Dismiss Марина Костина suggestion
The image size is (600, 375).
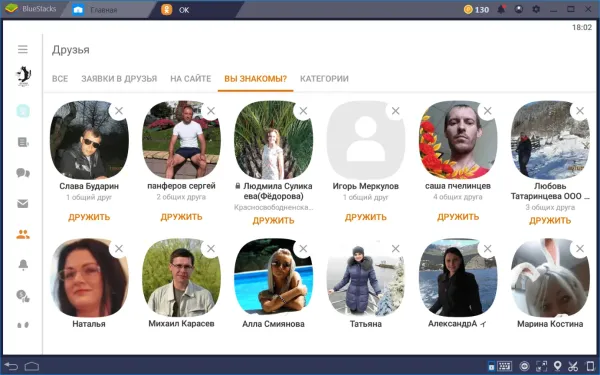580,249
